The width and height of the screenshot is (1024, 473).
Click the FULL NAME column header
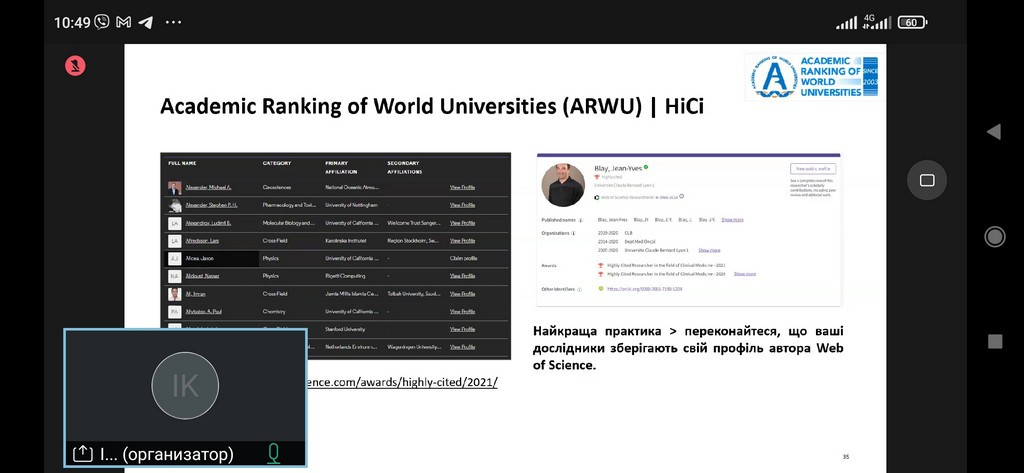click(182, 163)
